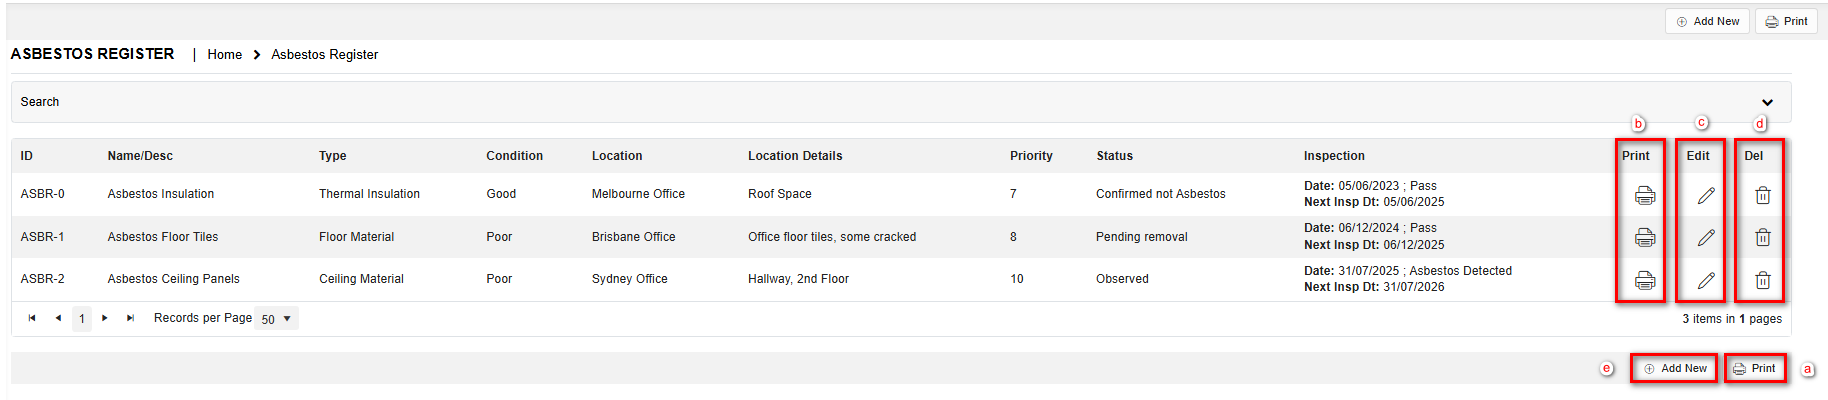
Task: Delete the ASBR-0 Asbestos Insulation record
Action: [x=1762, y=195]
